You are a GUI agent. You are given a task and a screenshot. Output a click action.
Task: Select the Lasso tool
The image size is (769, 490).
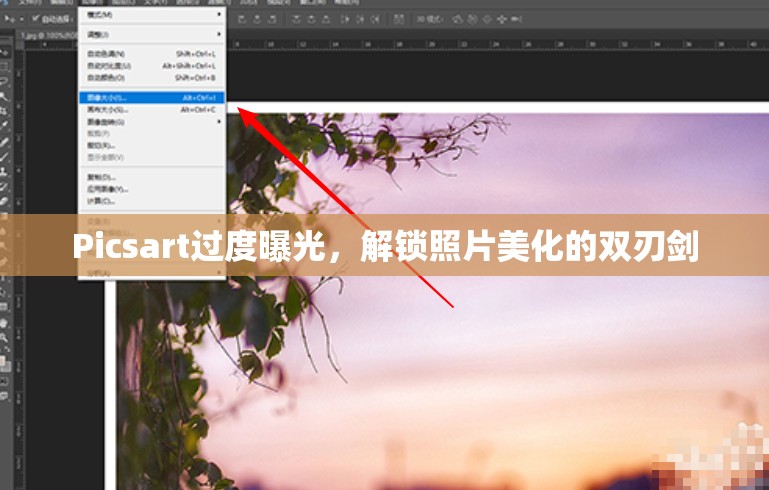pyautogui.click(x=5, y=81)
